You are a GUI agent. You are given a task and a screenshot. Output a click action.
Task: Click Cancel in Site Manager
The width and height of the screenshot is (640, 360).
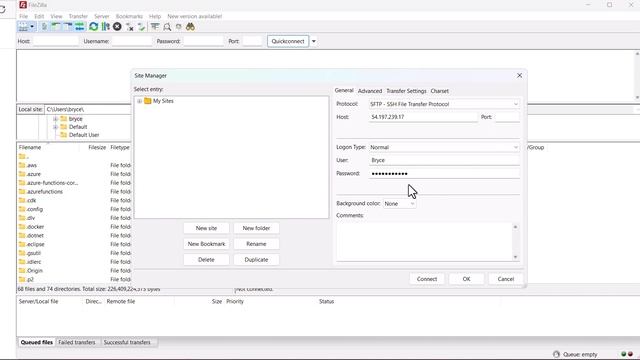coord(505,279)
